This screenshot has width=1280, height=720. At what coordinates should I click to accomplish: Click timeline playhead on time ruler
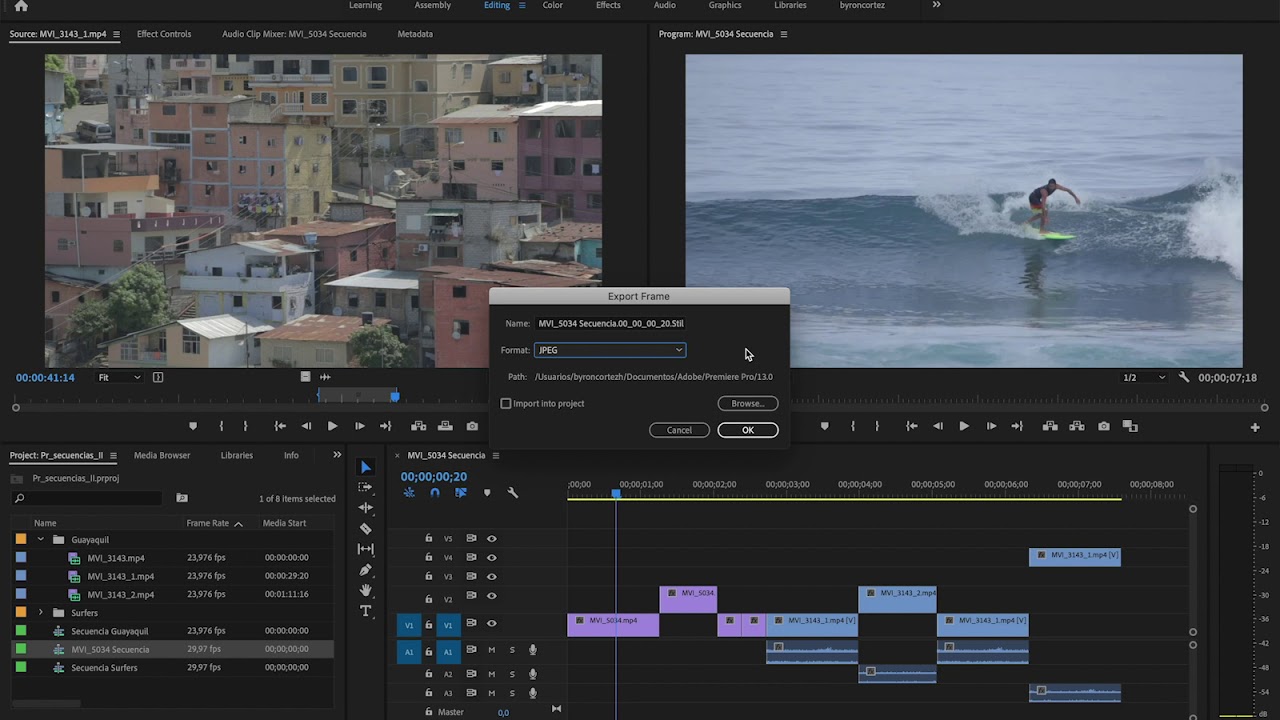pos(616,493)
